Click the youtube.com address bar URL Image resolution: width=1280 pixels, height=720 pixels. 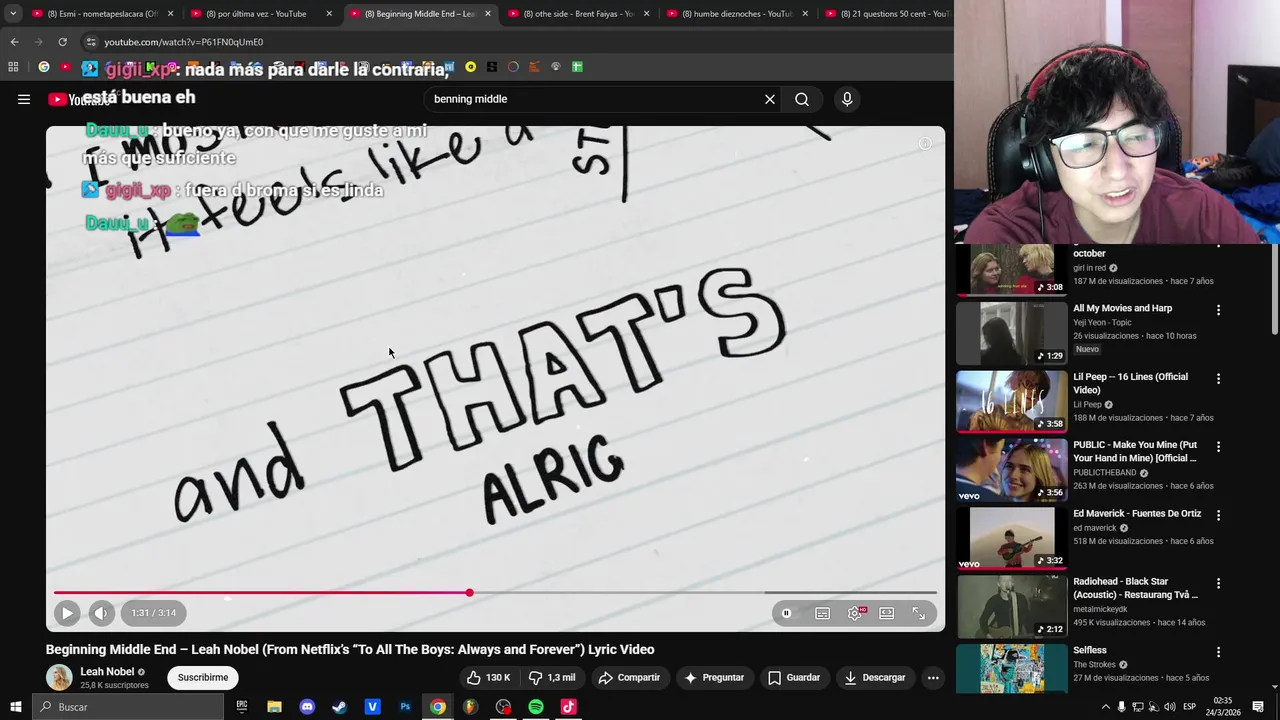[x=184, y=42]
